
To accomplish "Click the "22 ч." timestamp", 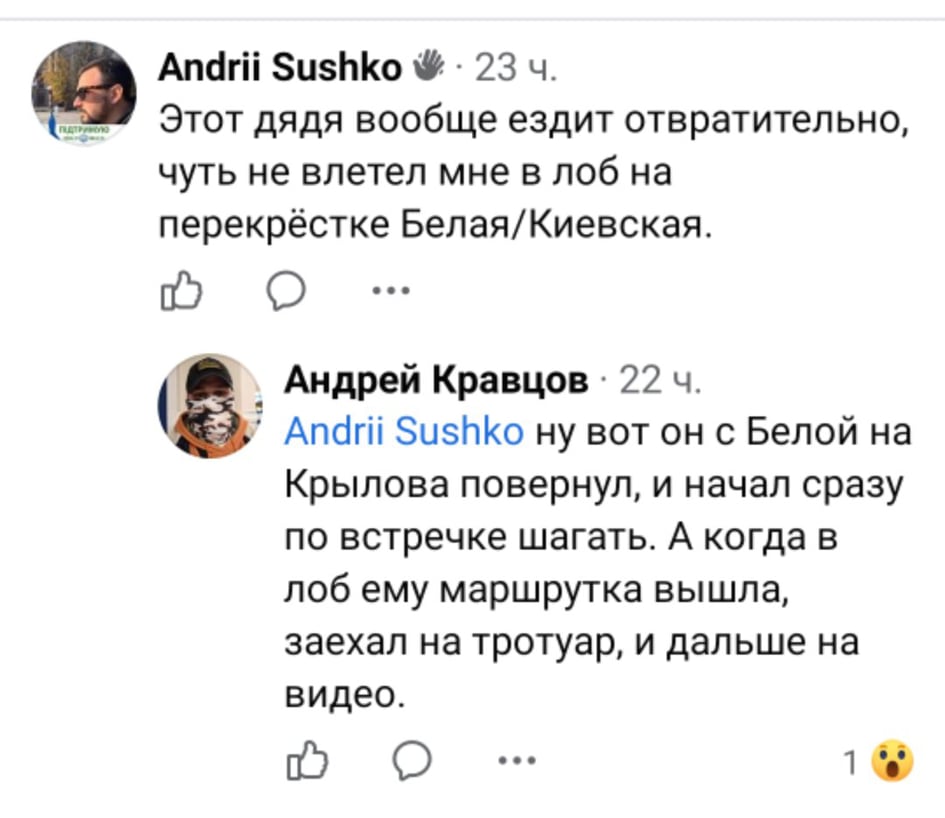I will [655, 380].
